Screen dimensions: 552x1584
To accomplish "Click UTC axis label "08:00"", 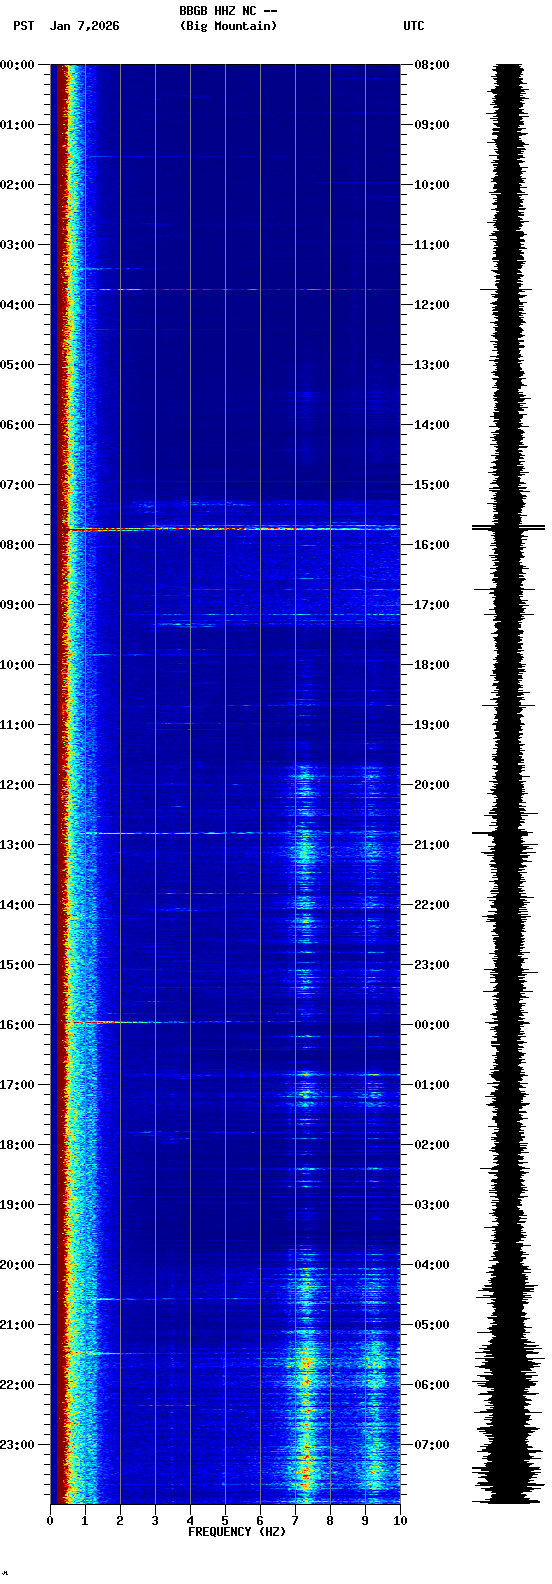I will coord(432,65).
